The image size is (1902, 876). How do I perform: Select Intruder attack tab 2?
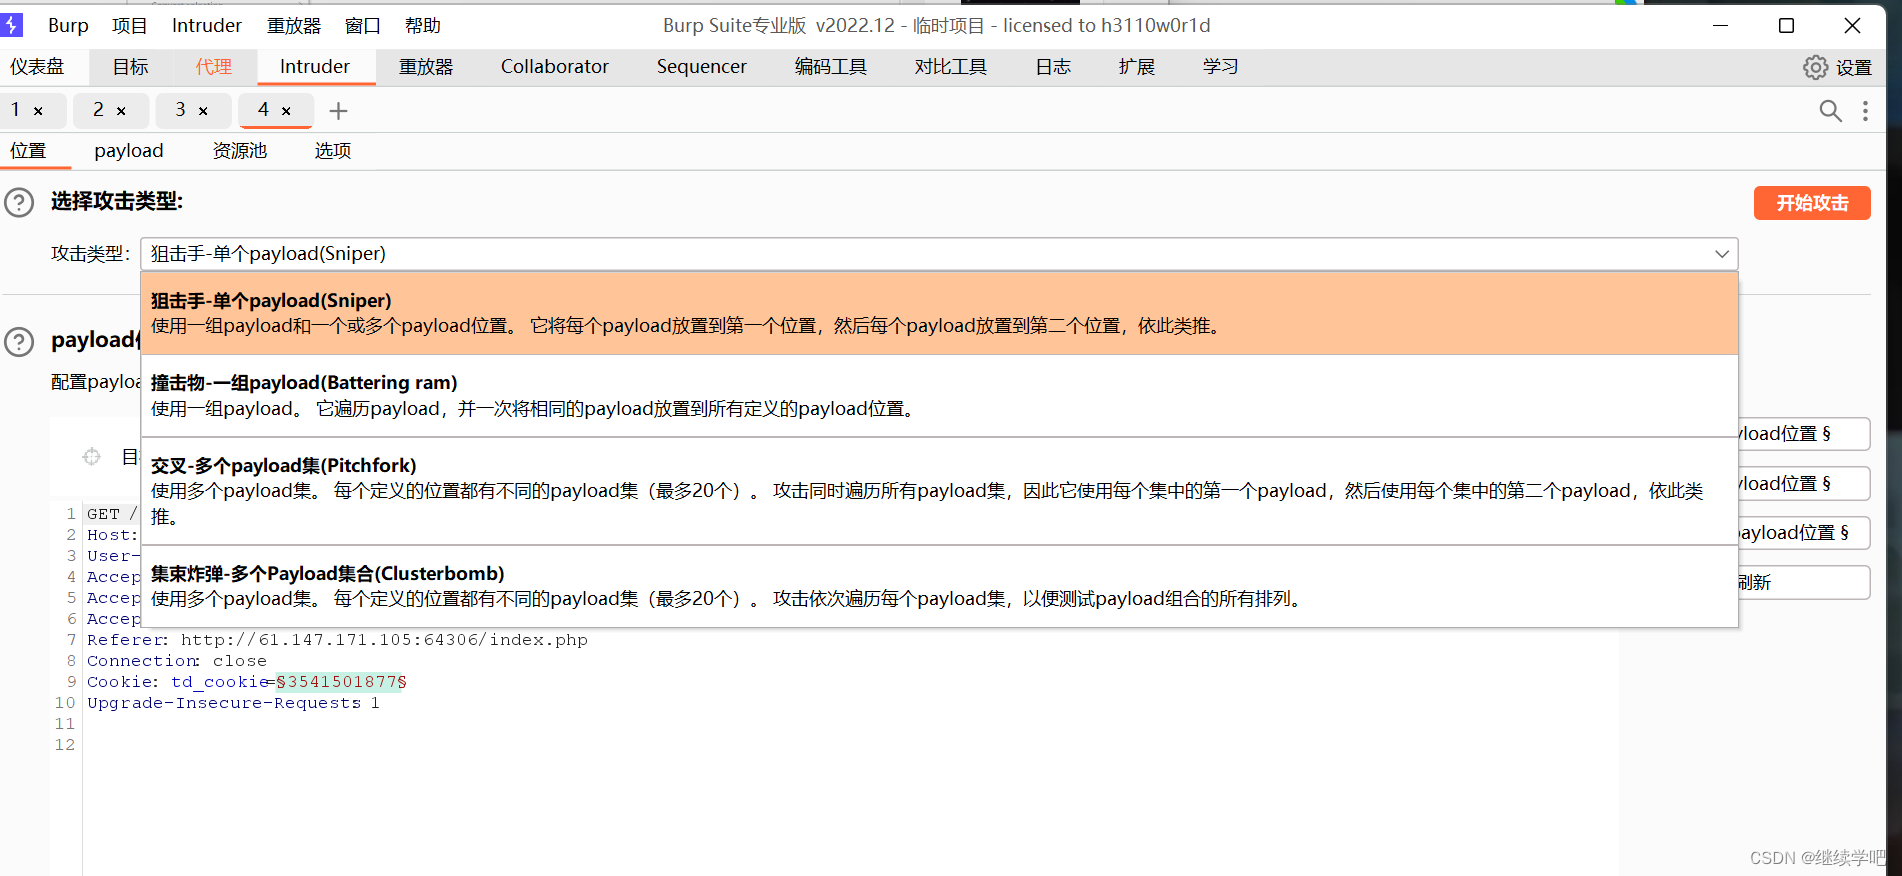tap(98, 110)
